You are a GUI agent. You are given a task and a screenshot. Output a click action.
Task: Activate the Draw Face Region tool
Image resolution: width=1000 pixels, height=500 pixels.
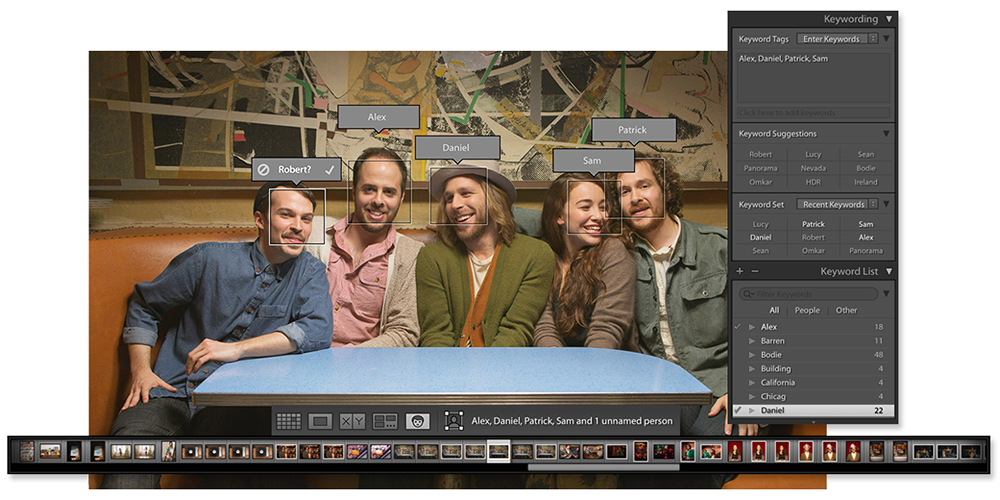(x=453, y=422)
